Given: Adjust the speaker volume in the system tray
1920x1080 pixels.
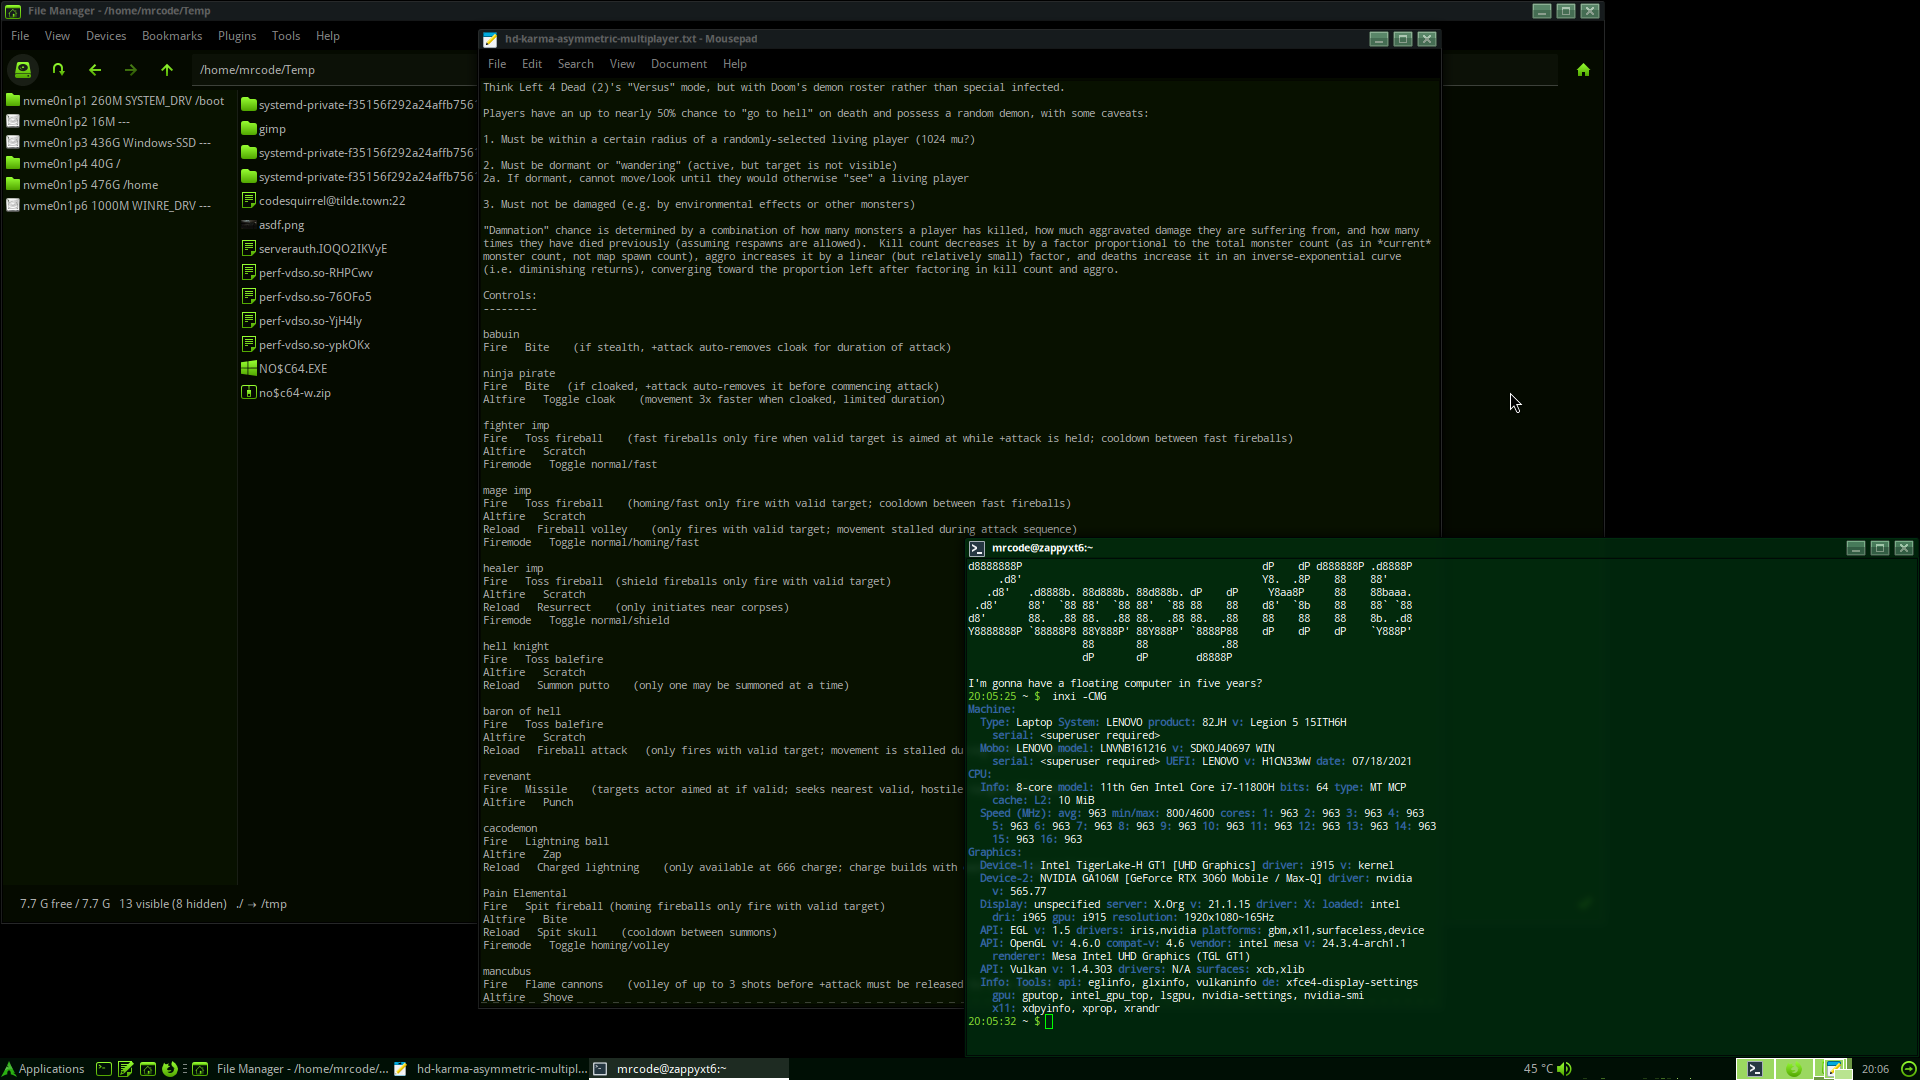Looking at the screenshot, I should tap(1566, 1069).
